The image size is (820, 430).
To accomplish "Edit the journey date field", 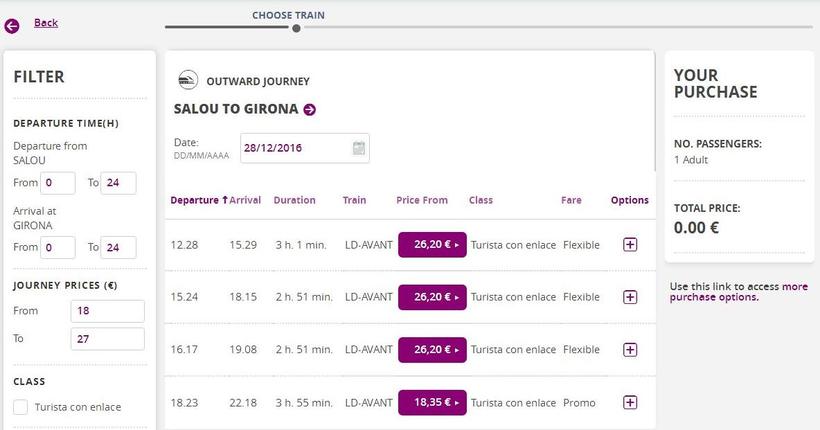I will (x=295, y=149).
